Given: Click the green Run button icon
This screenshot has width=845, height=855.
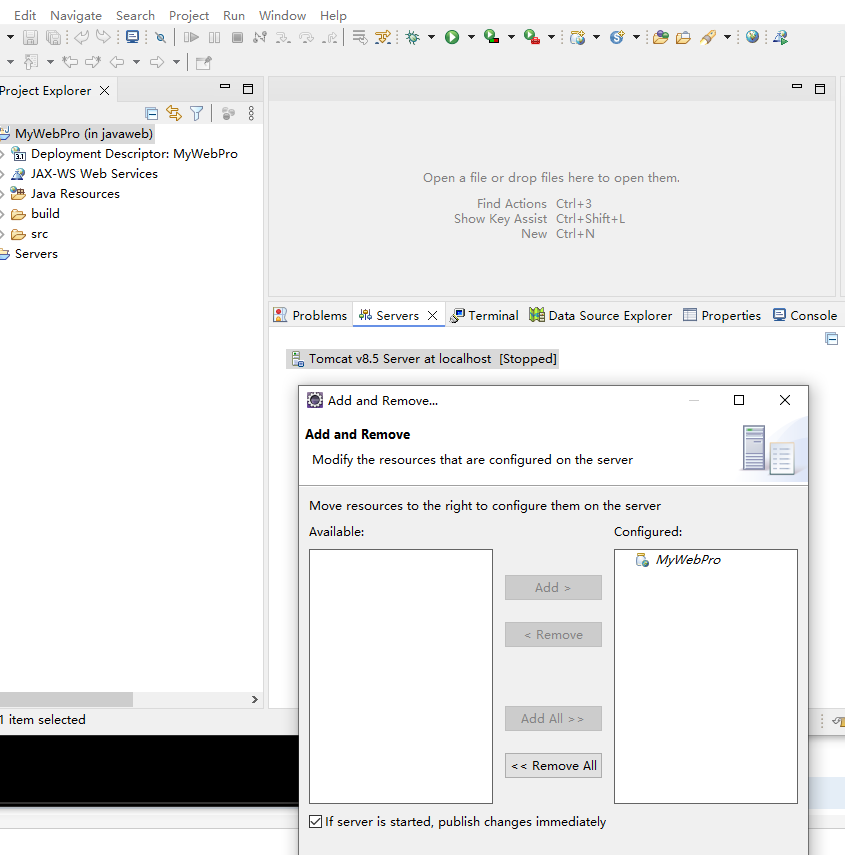Looking at the screenshot, I should 452,37.
